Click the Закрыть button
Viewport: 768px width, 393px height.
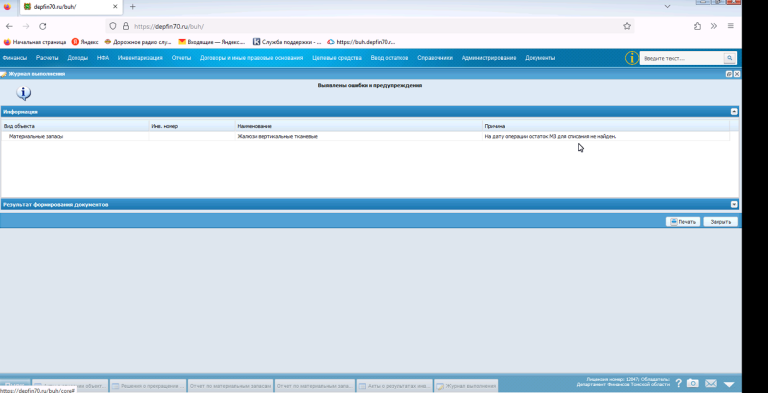(720, 222)
